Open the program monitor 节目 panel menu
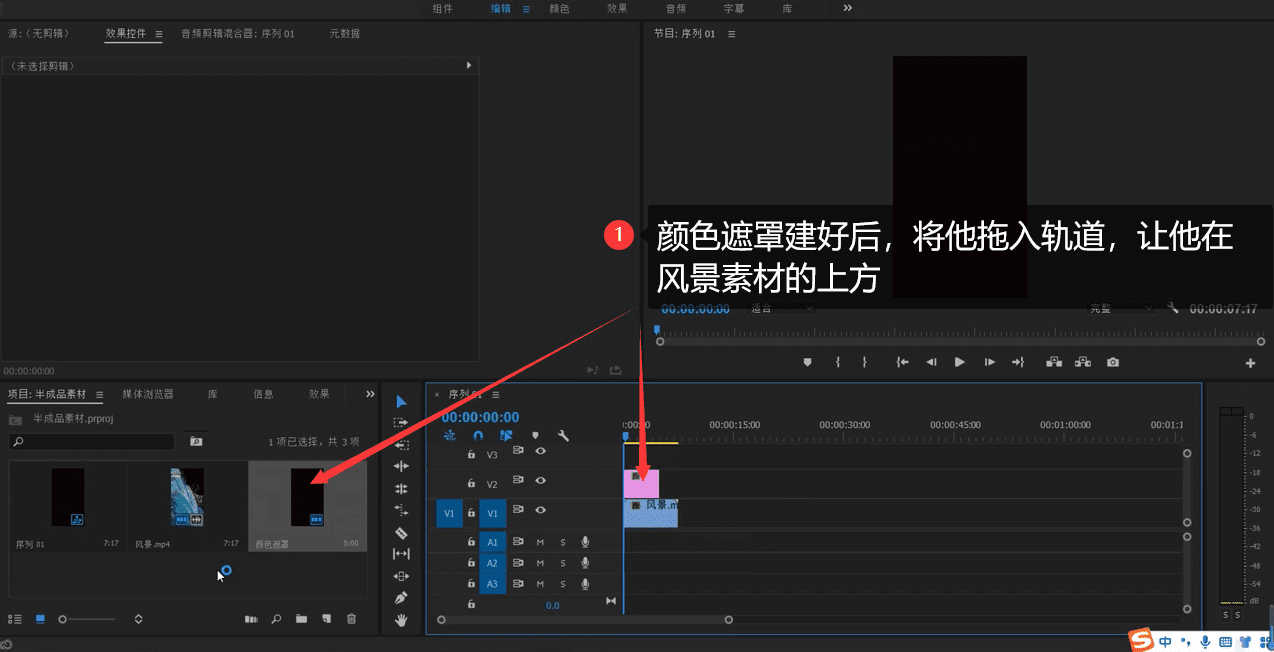 [x=731, y=34]
